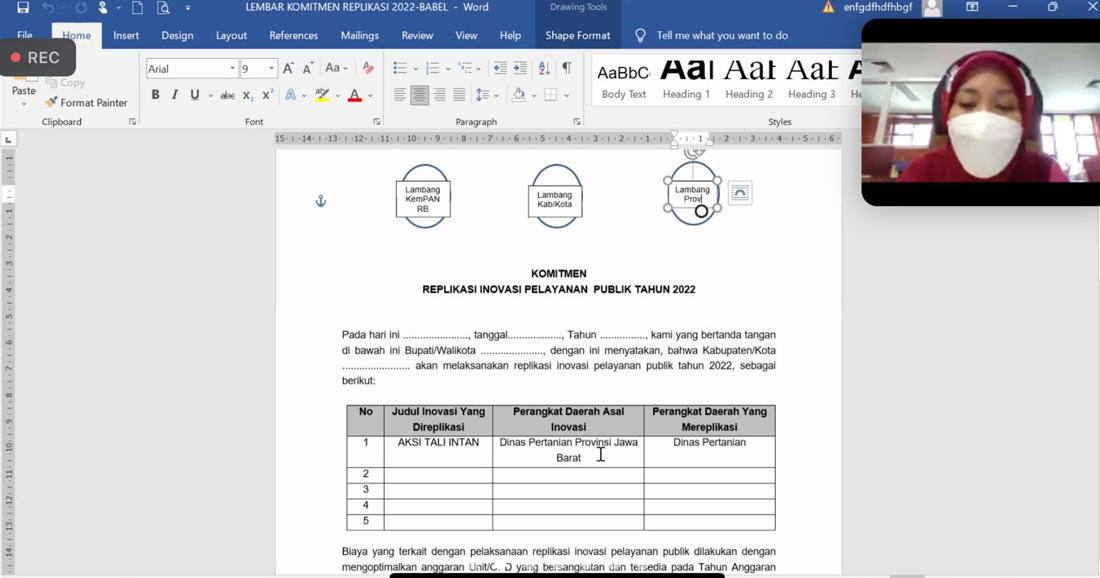This screenshot has height=578, width=1100.
Task: Open Ribbon Display Options
Action: pyautogui.click(x=972, y=7)
